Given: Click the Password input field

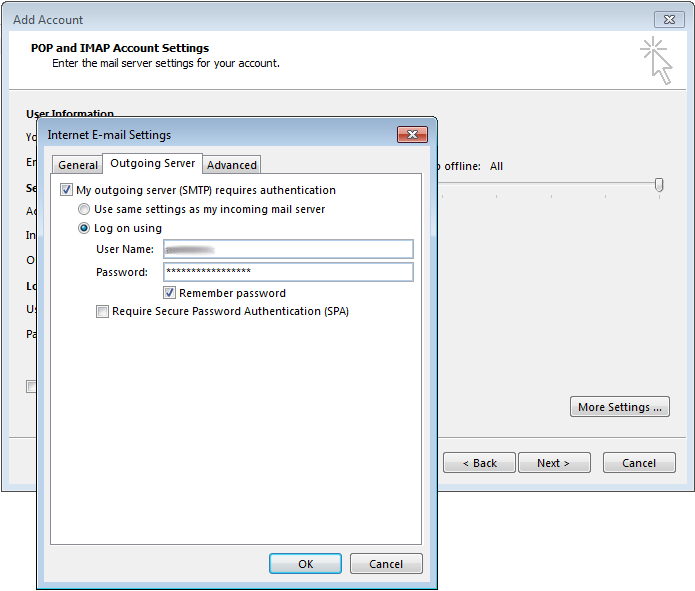Looking at the screenshot, I should (x=288, y=272).
